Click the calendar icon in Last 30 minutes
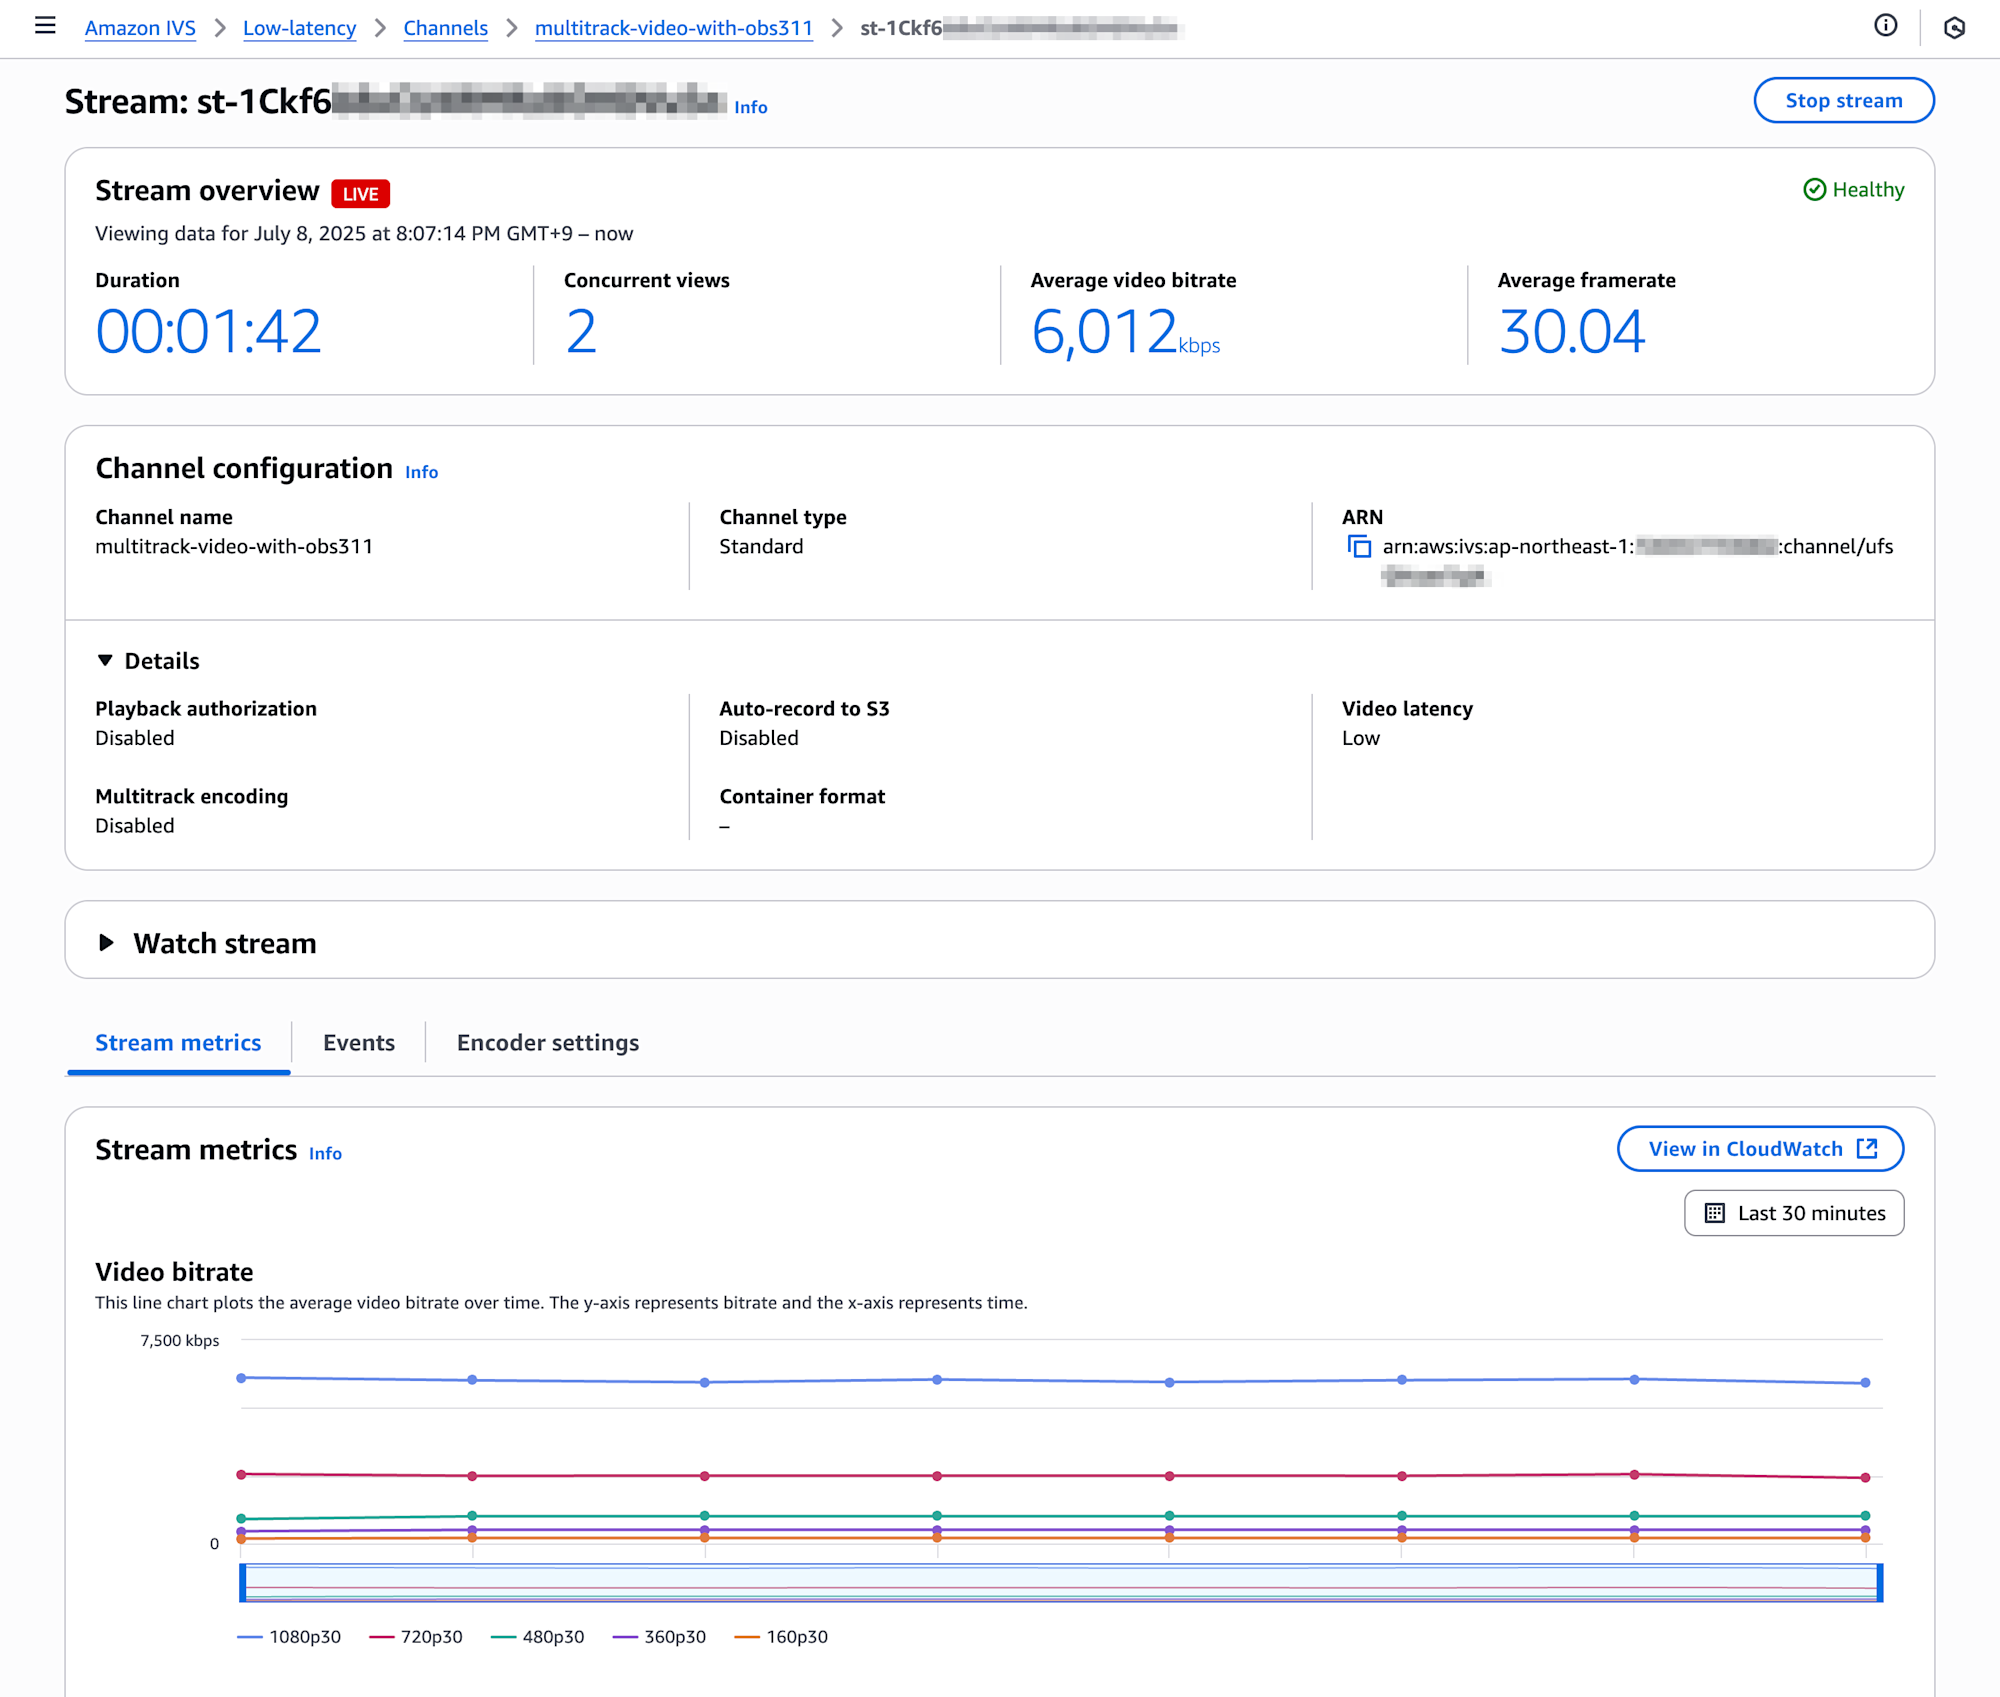The width and height of the screenshot is (2000, 1697). point(1714,1213)
